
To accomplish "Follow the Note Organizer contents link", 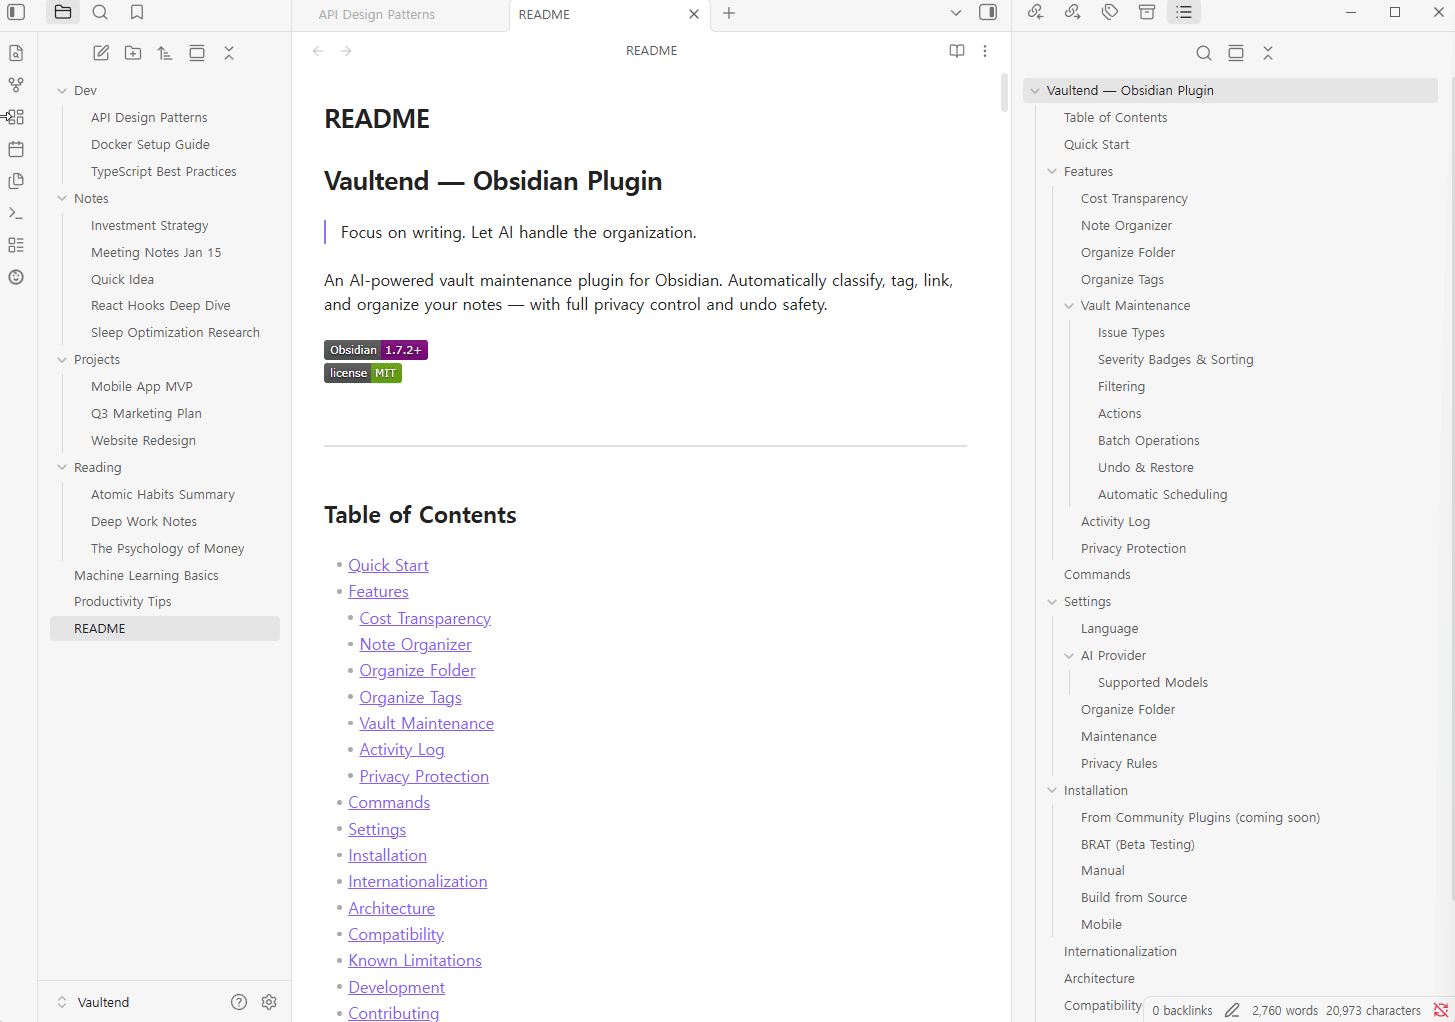I will point(415,645).
